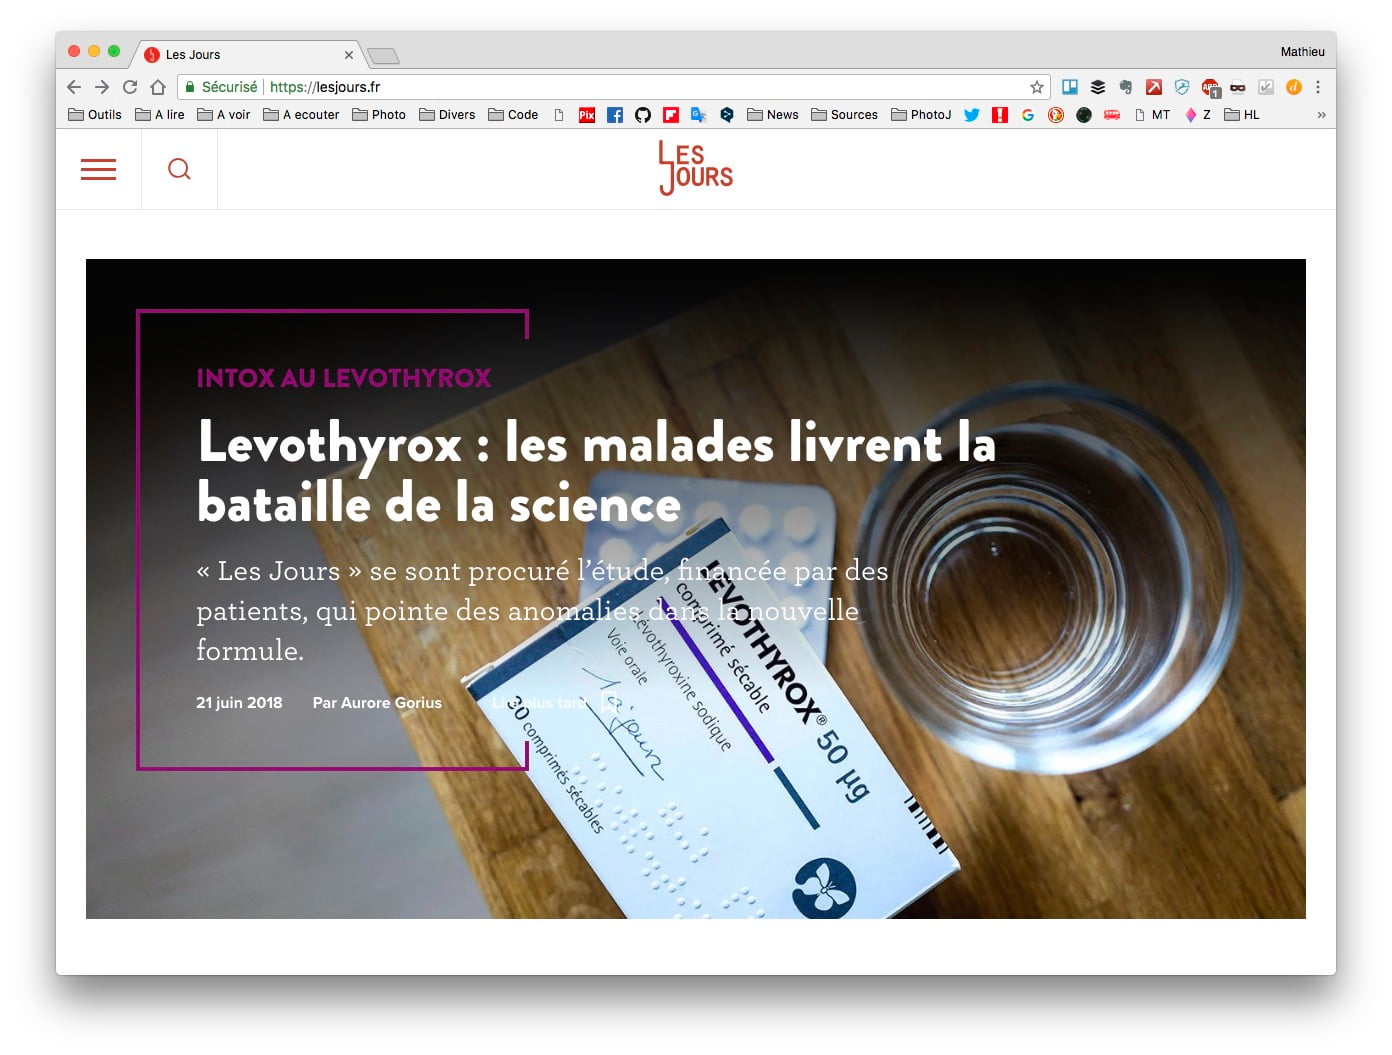1392x1055 pixels.
Task: Open the dark green circle bookmark
Action: 1084,115
